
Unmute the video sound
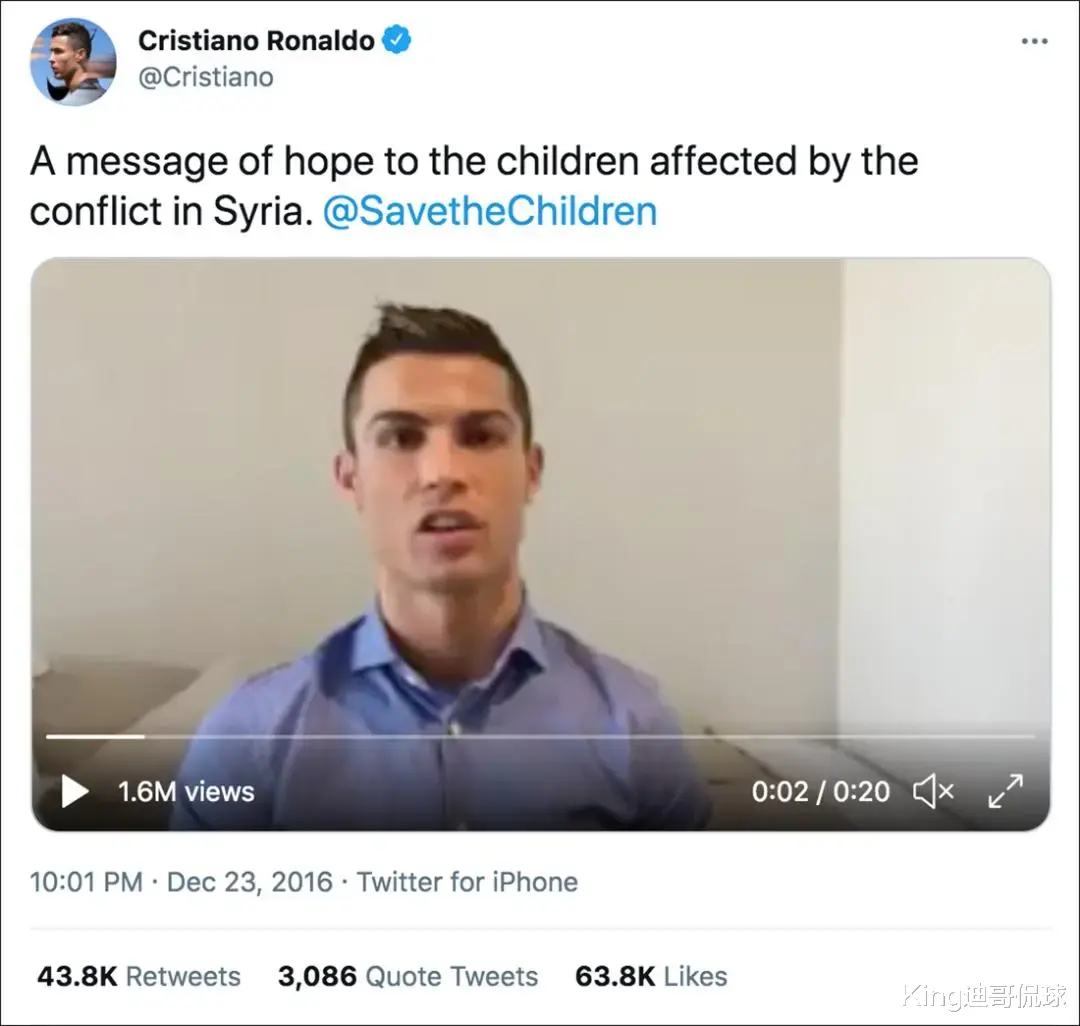click(933, 791)
